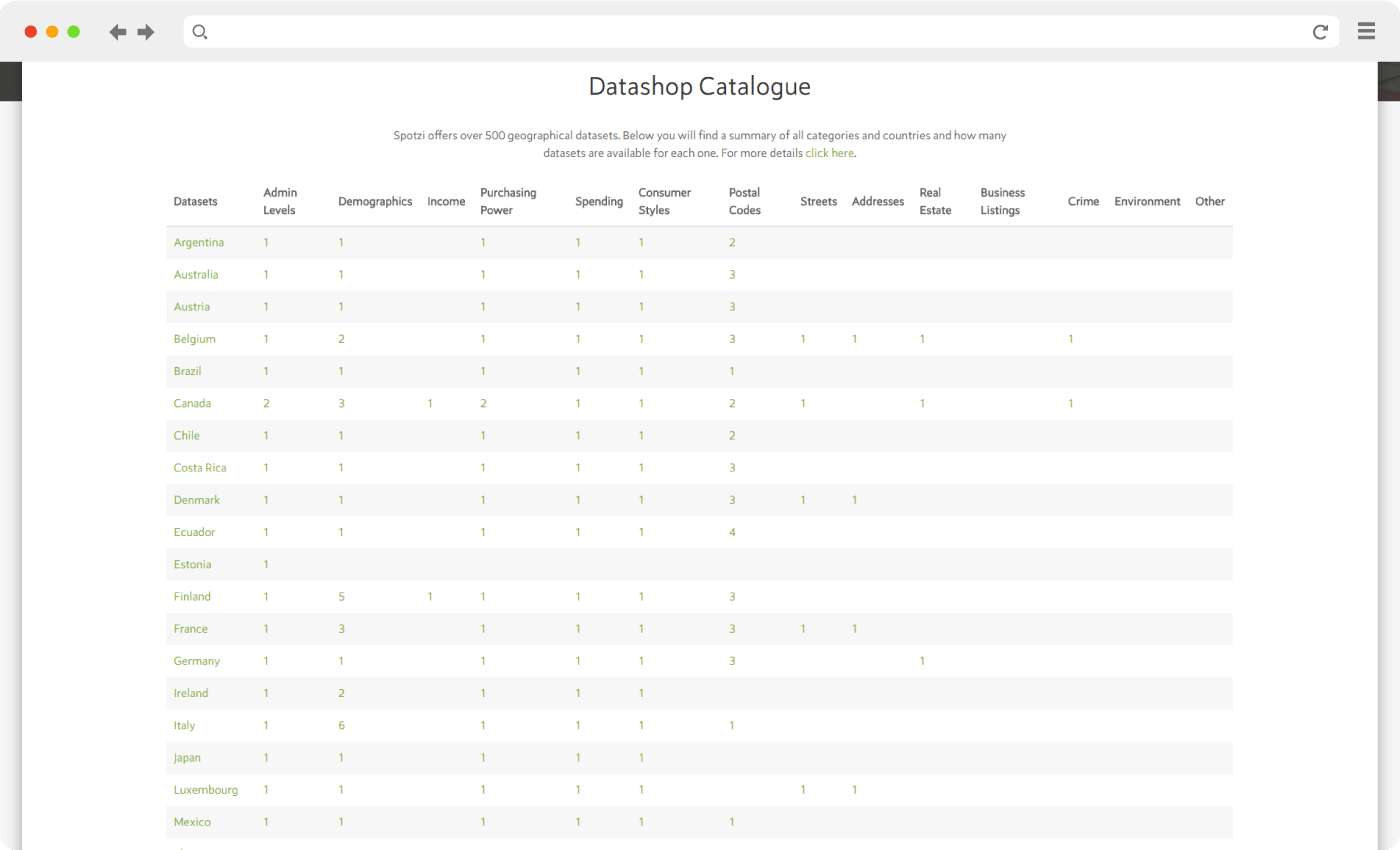Open the Brazil datasets link
Image resolution: width=1400 pixels, height=850 pixels.
click(x=188, y=371)
